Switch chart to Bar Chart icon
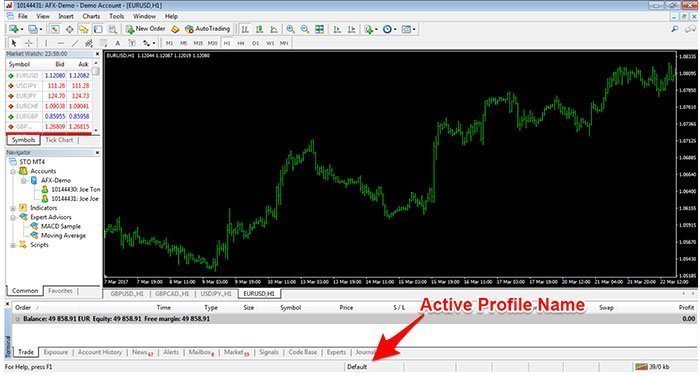This screenshot has height=376, width=700. point(245,29)
